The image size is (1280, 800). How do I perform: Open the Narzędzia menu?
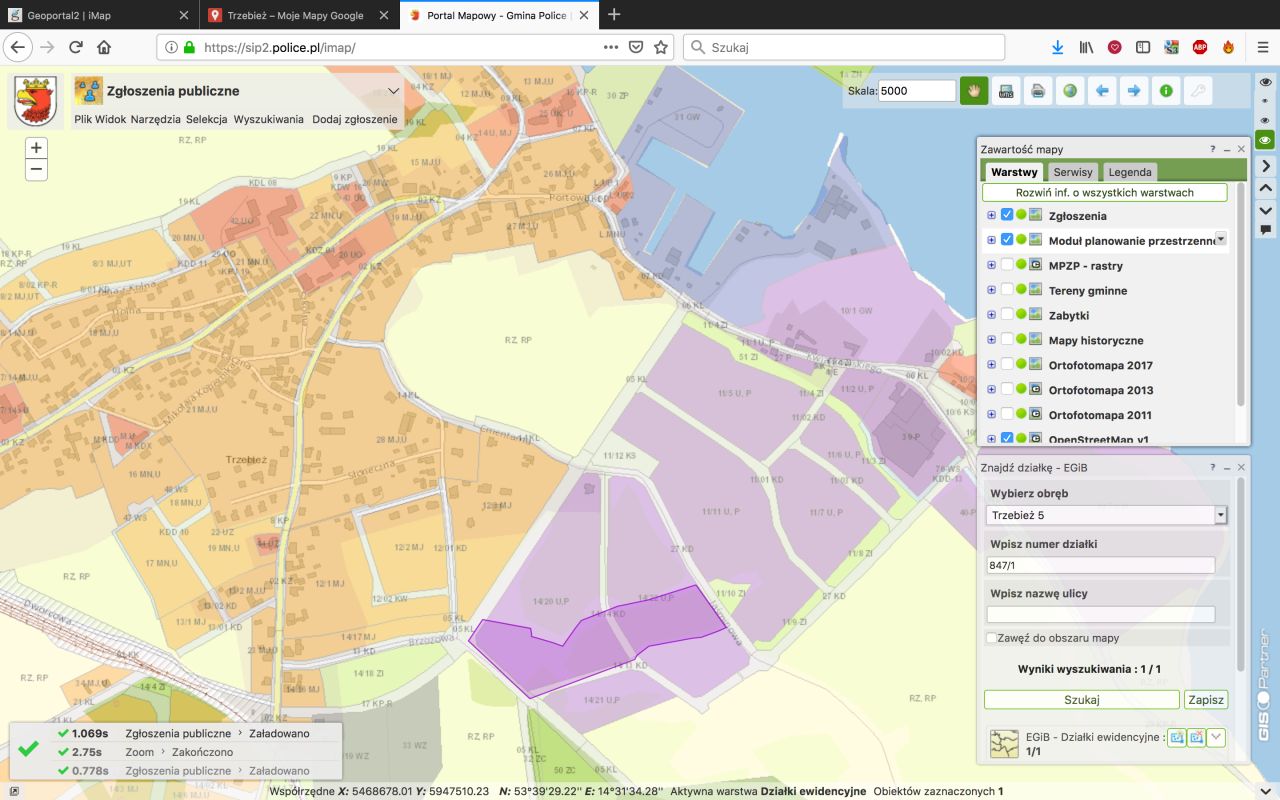coord(155,119)
